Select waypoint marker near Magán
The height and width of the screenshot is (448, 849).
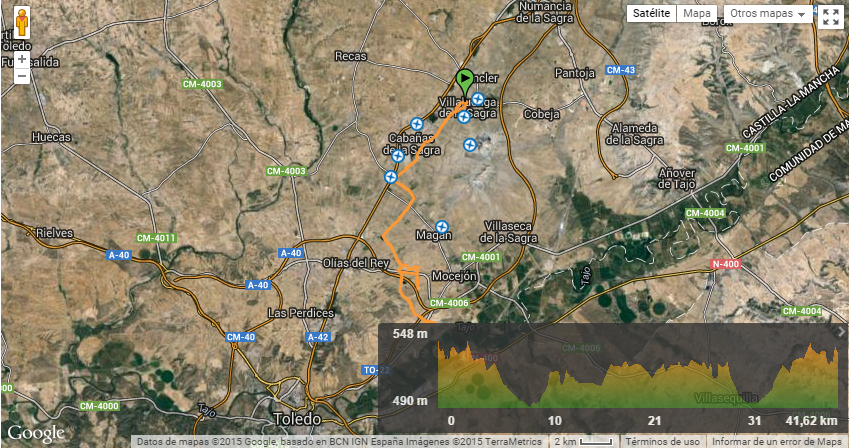click(442, 227)
